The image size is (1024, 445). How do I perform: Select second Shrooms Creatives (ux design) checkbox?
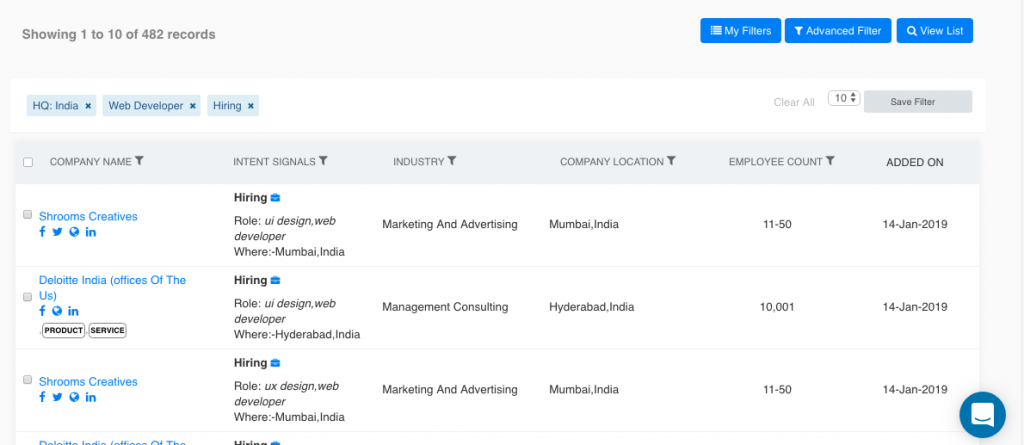(x=27, y=380)
